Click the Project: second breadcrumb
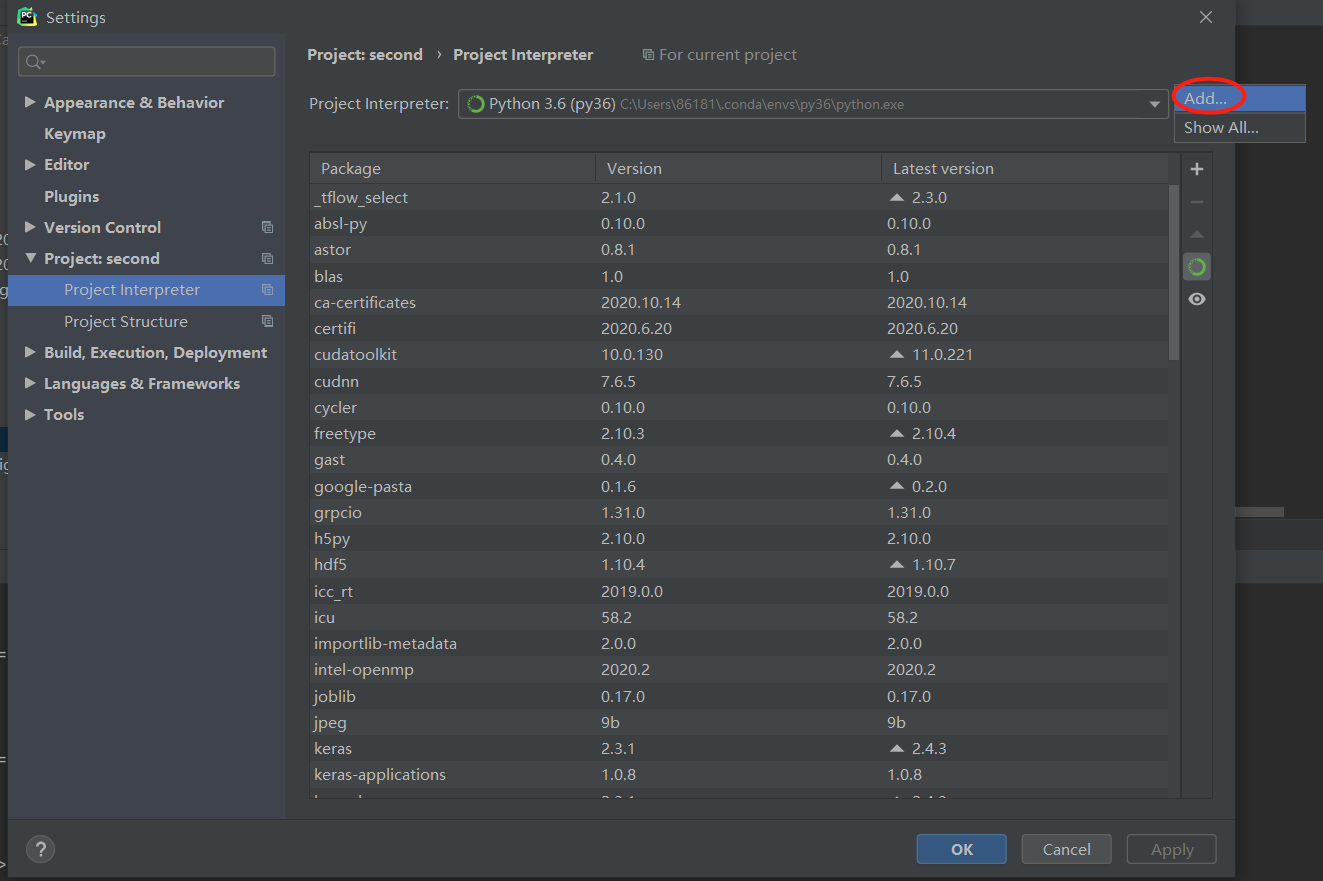The height and width of the screenshot is (881, 1323). pyautogui.click(x=365, y=55)
